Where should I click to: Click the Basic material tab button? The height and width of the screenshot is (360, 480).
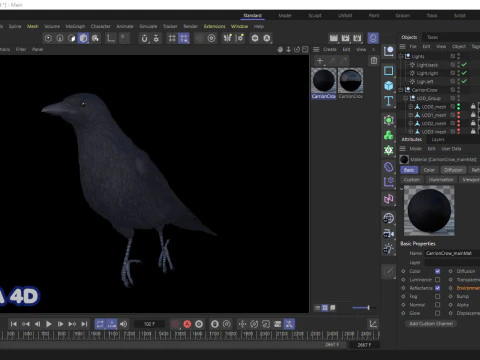pos(409,170)
